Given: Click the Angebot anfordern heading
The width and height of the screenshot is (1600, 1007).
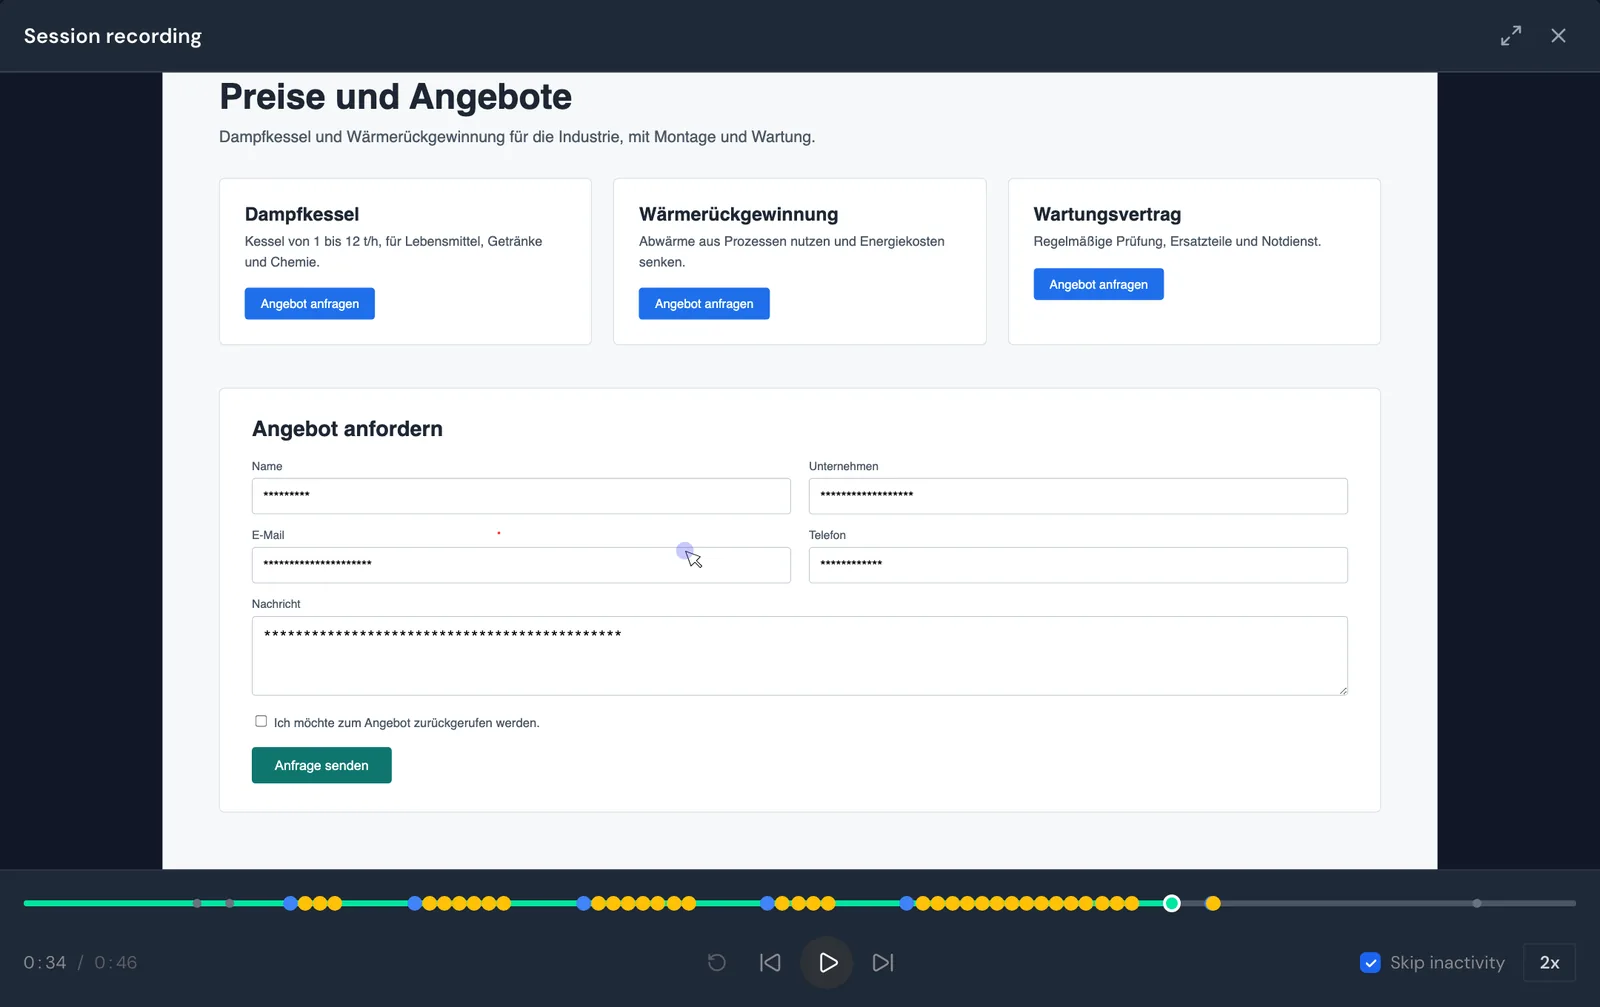Looking at the screenshot, I should pos(347,429).
